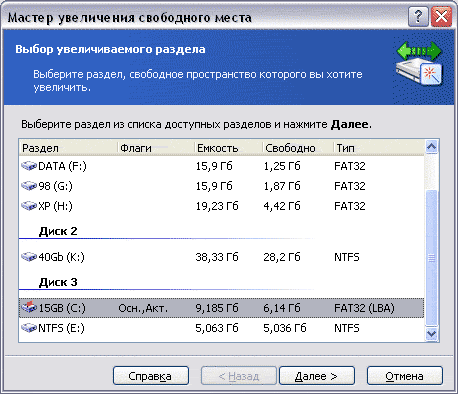Select the 15GB (C:) partition name
The height and width of the screenshot is (394, 458).
[x=62, y=308]
